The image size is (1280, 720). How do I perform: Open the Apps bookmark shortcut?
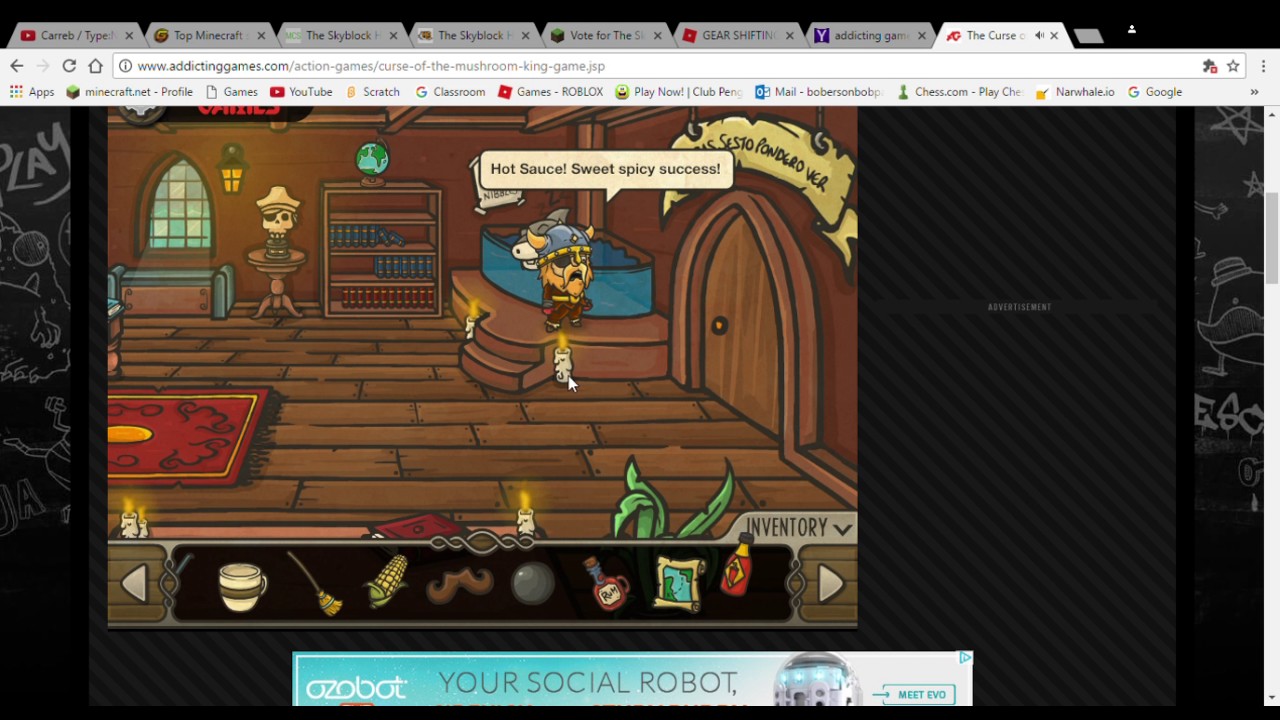click(32, 92)
